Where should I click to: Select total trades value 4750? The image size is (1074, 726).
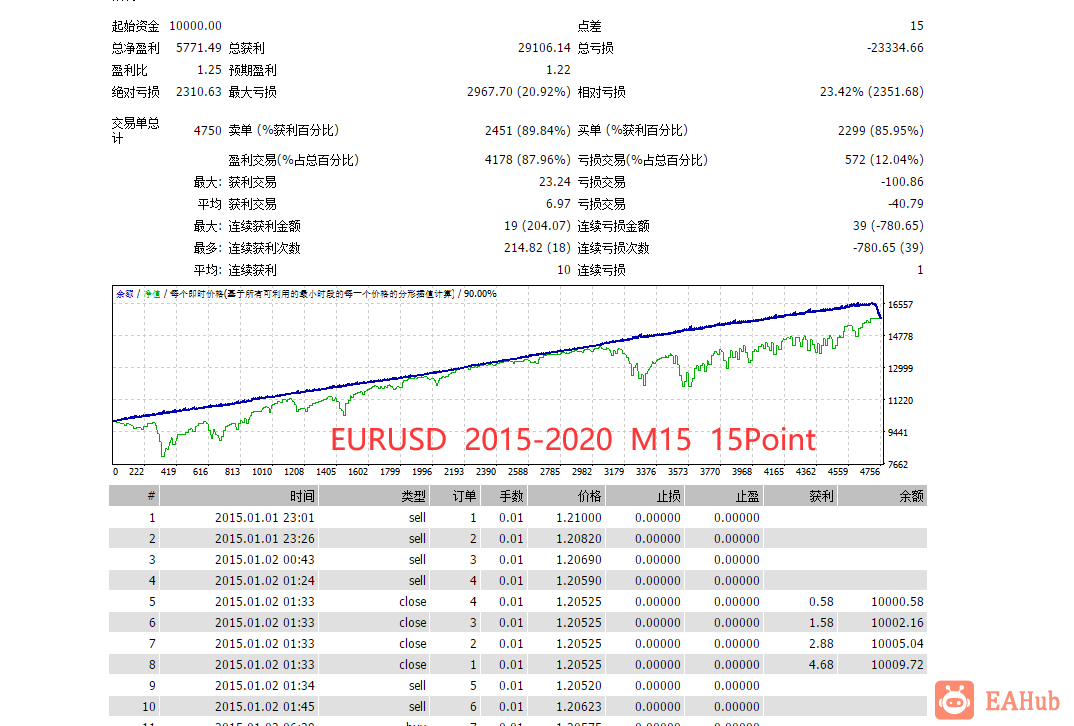(208, 130)
